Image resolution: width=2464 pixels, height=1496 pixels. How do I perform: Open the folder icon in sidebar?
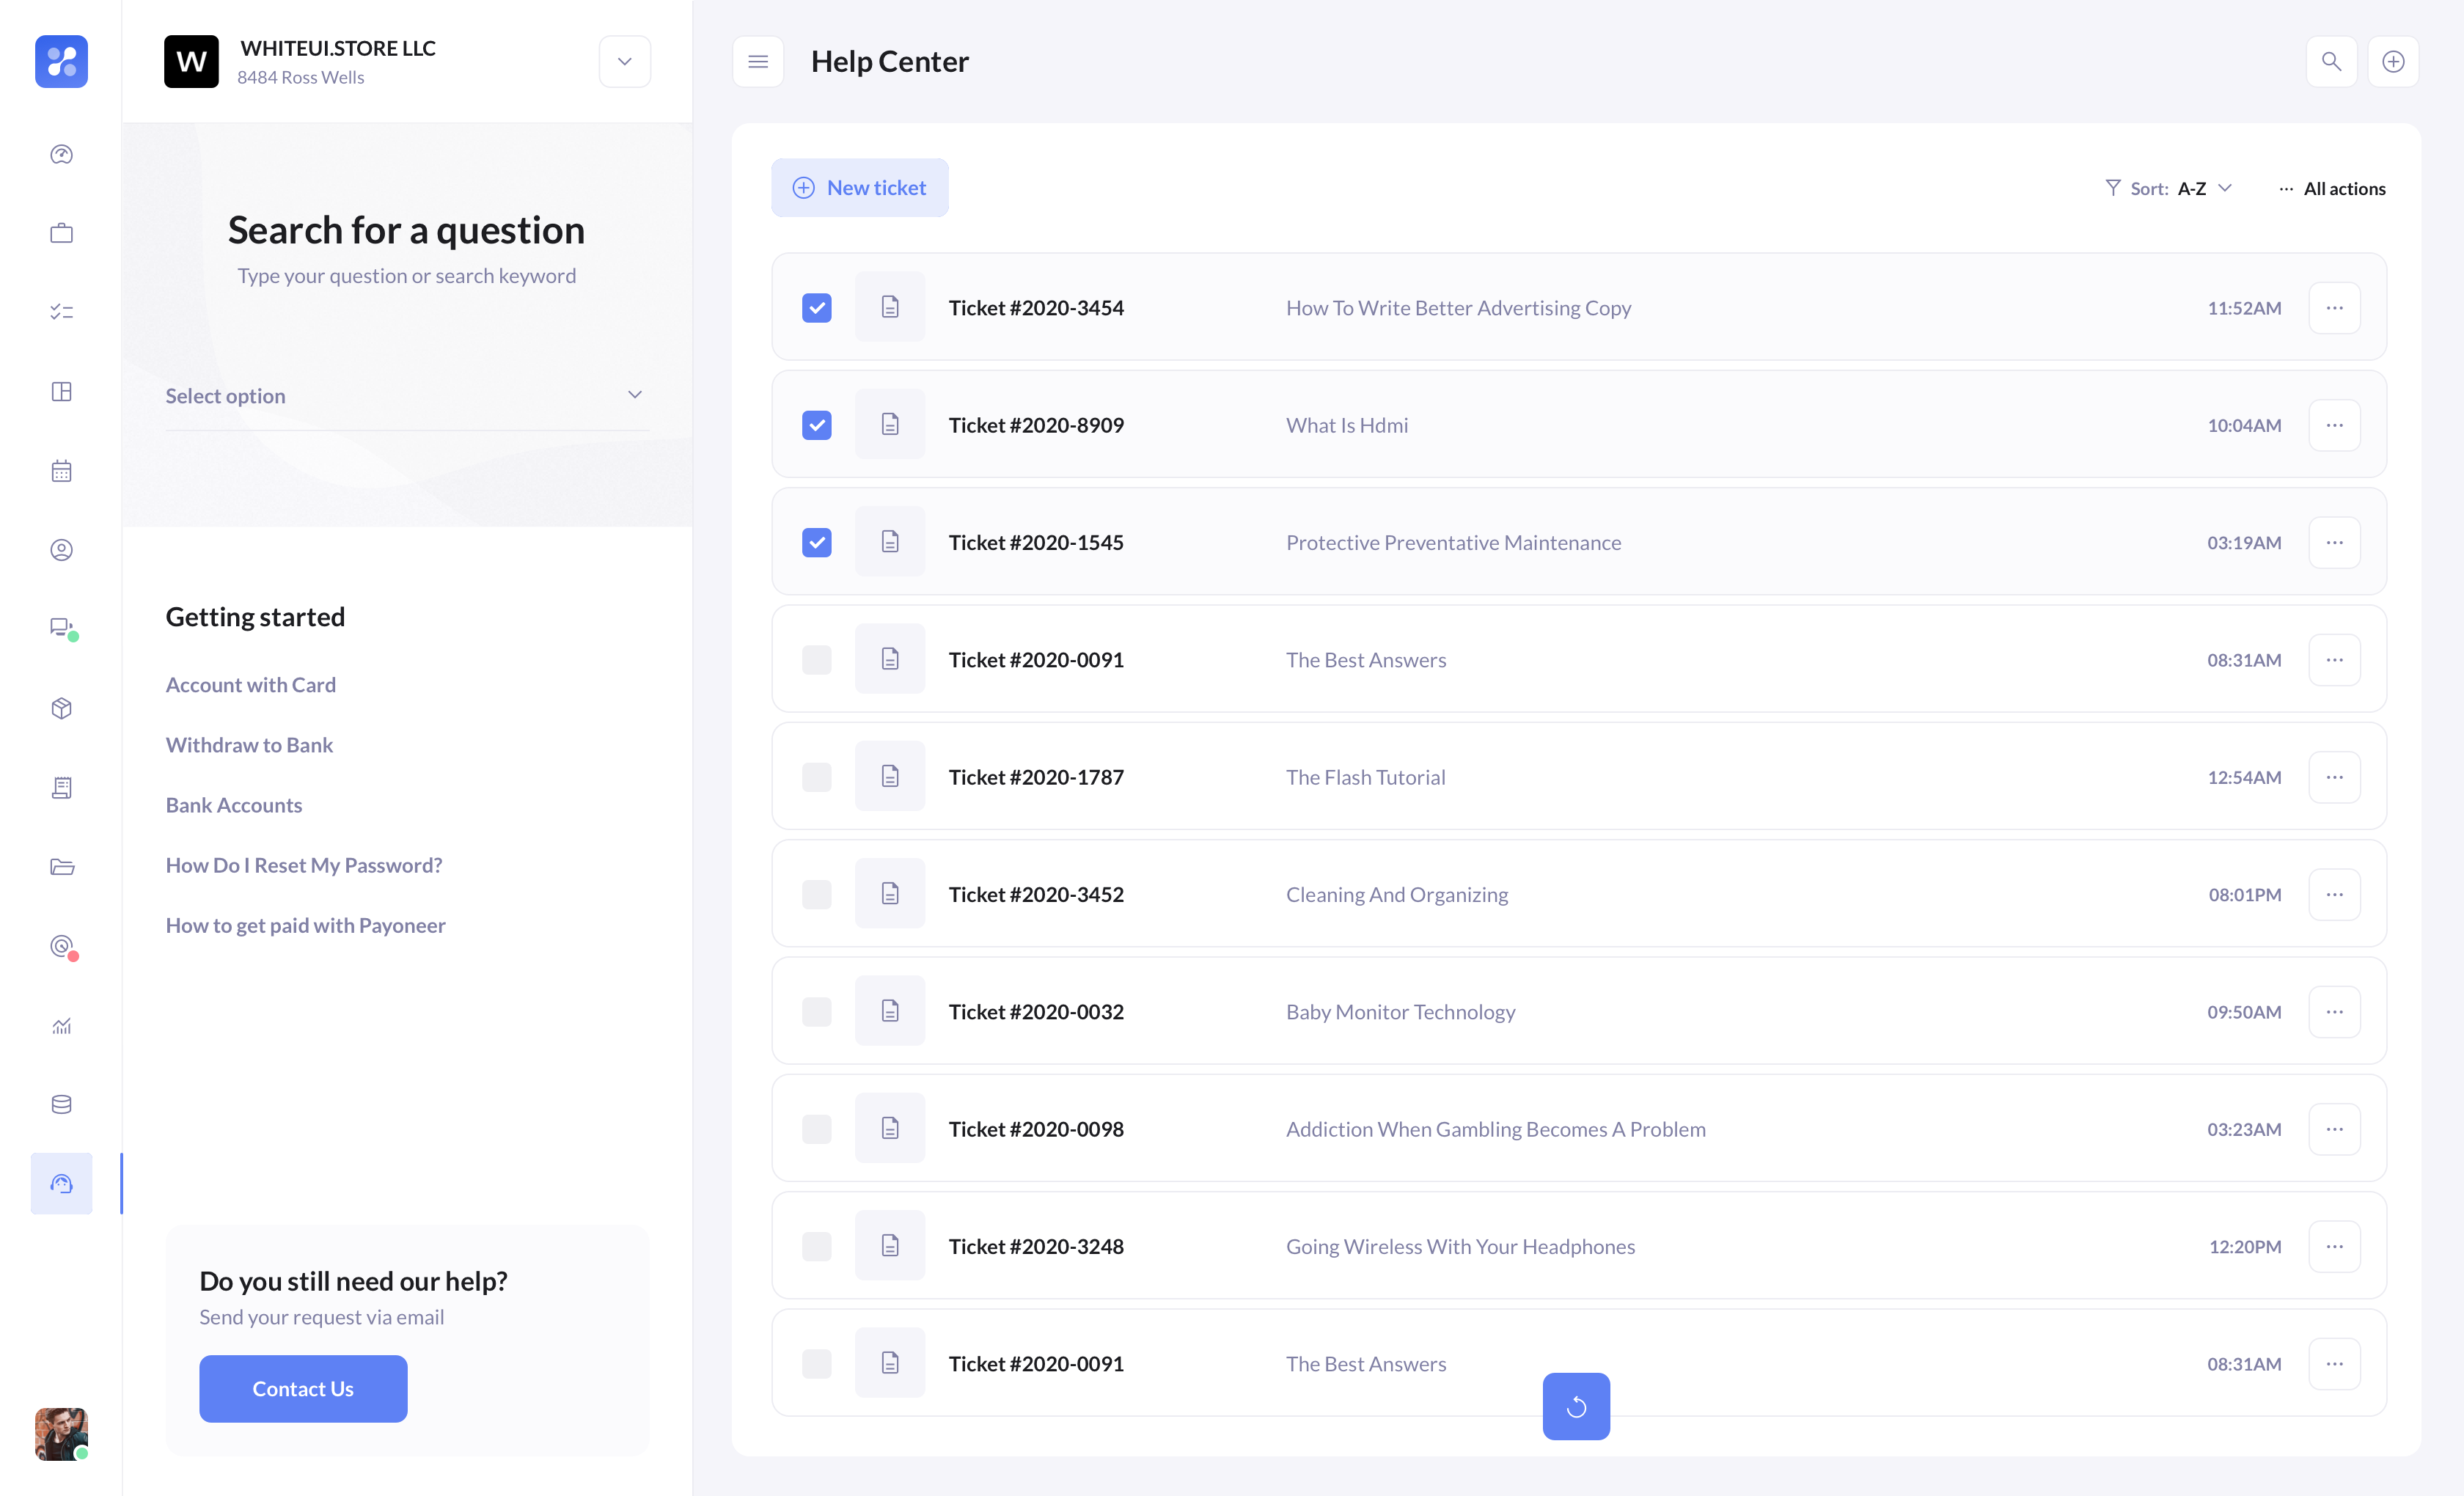pos(62,866)
